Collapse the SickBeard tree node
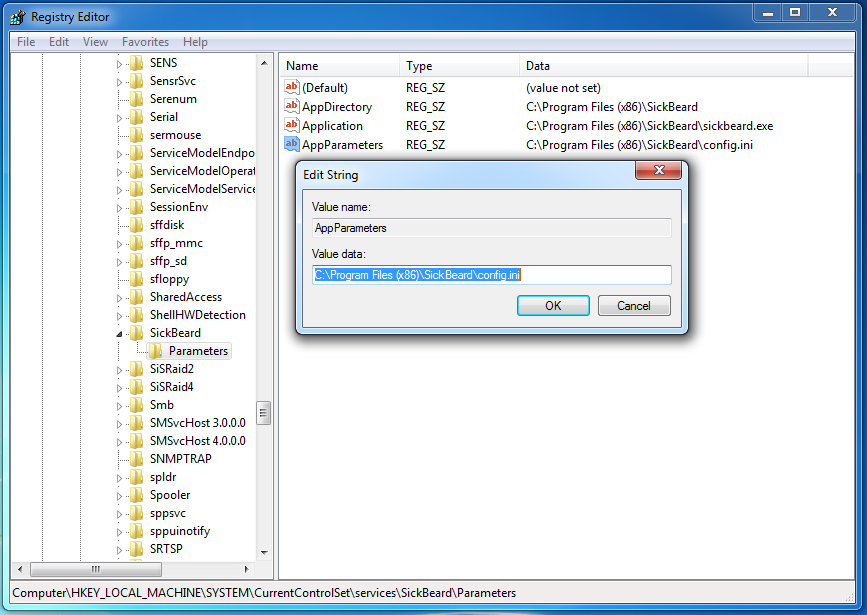 pos(119,334)
